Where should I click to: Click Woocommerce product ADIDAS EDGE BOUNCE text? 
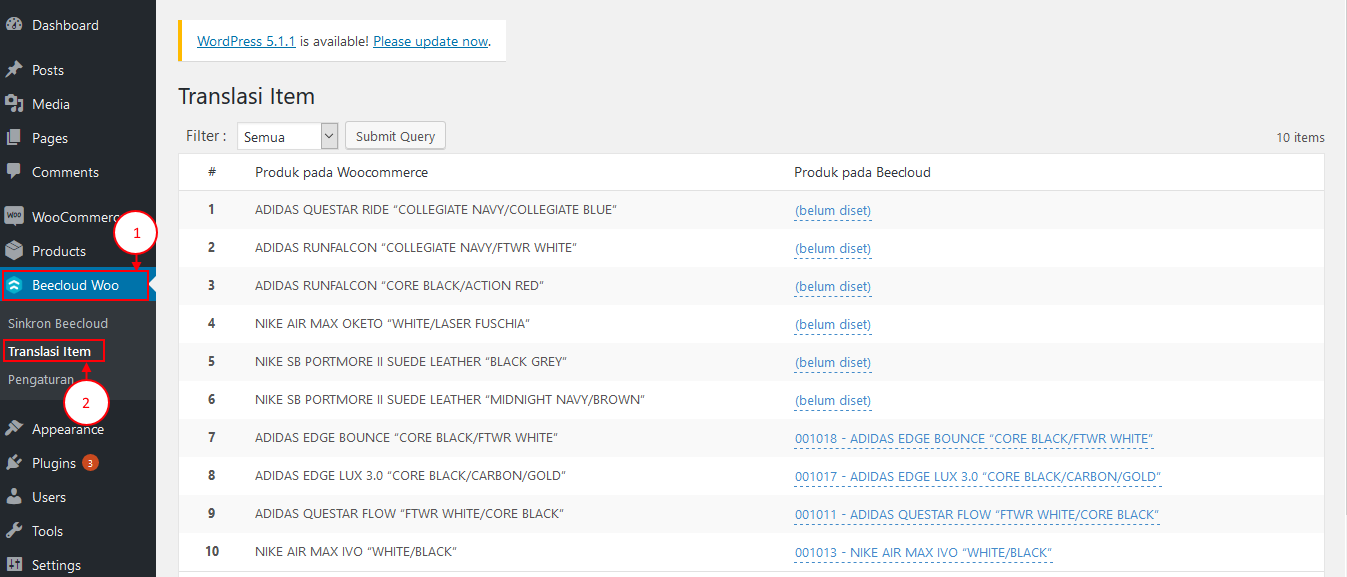[406, 437]
